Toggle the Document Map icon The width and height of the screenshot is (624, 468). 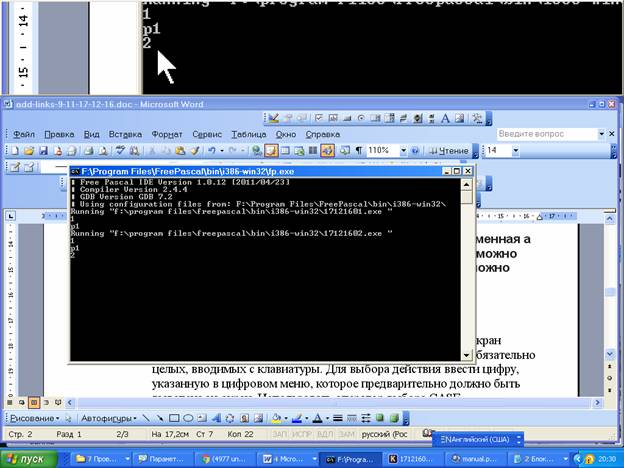[345, 151]
